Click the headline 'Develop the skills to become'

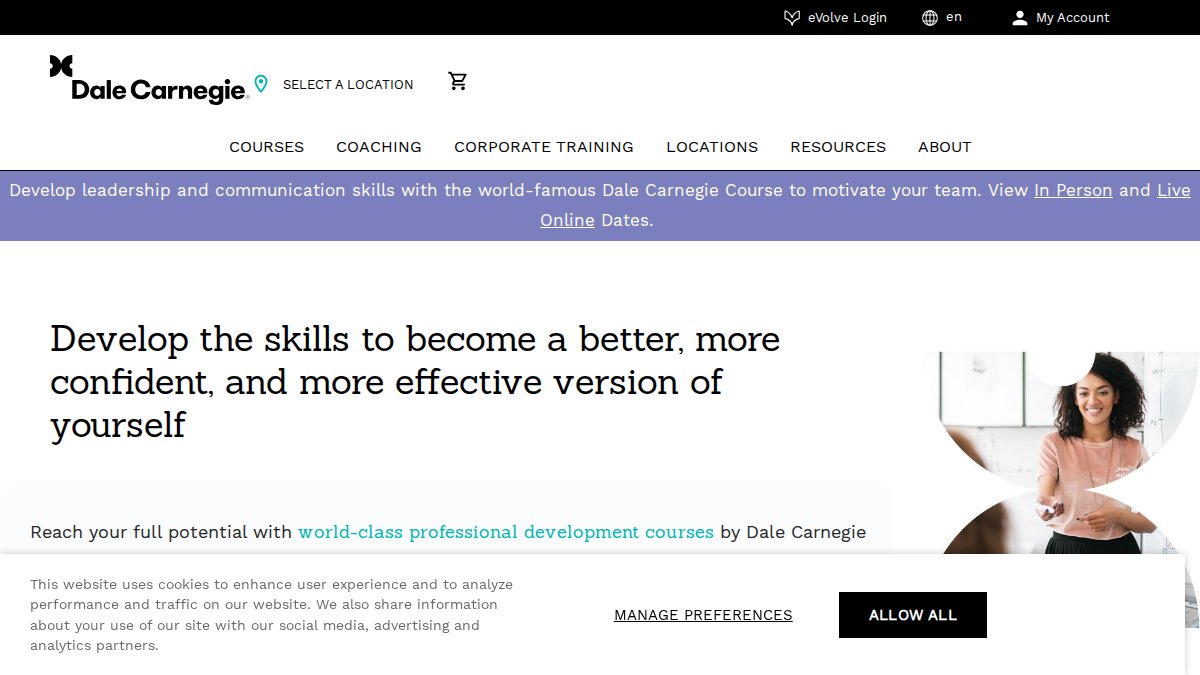click(415, 381)
